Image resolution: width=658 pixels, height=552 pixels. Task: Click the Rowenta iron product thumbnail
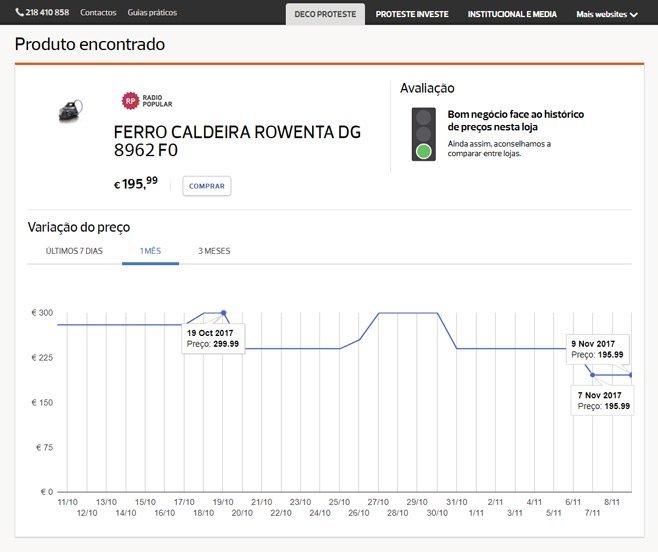click(x=70, y=110)
